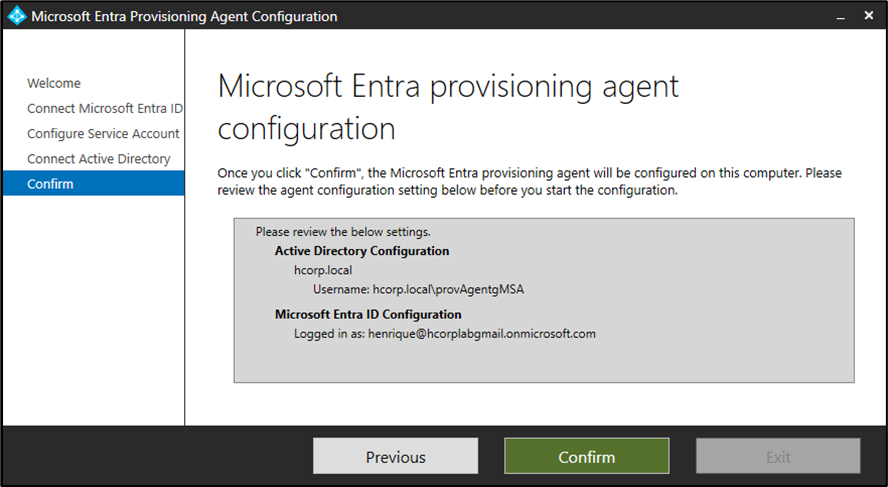Select the Microsoft Entra ID Configuration heading
Image resolution: width=888 pixels, height=487 pixels.
[x=368, y=314]
